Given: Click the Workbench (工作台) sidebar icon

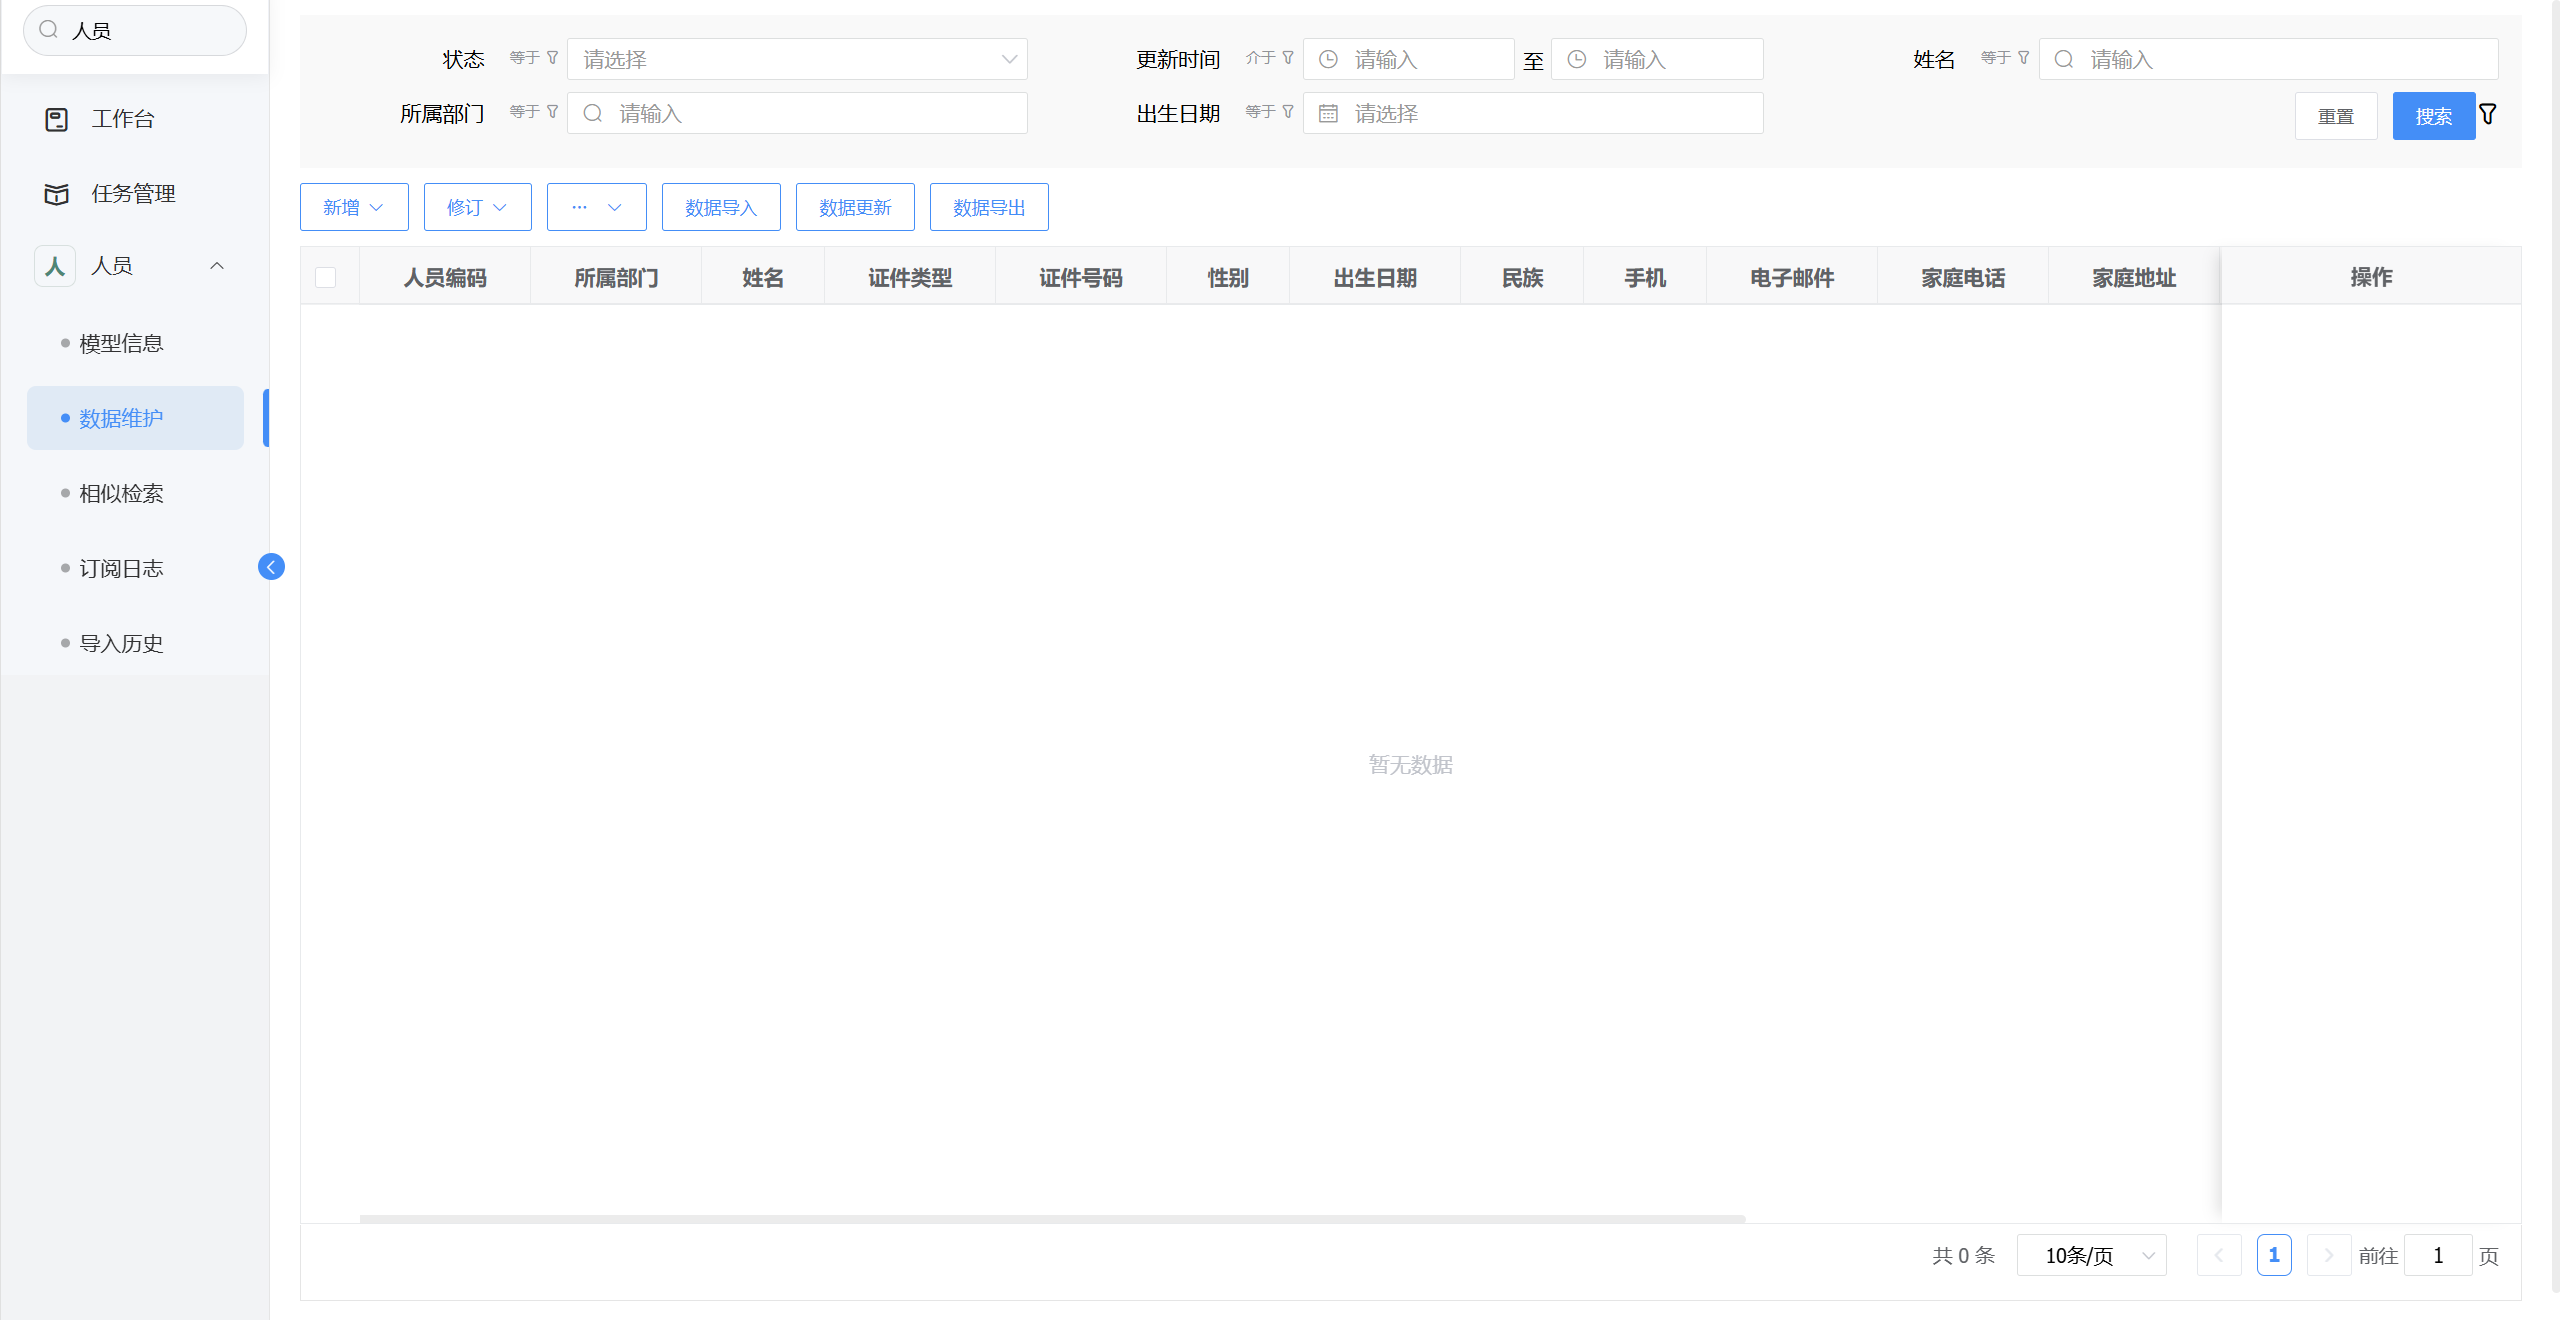Looking at the screenshot, I should pyautogui.click(x=57, y=119).
